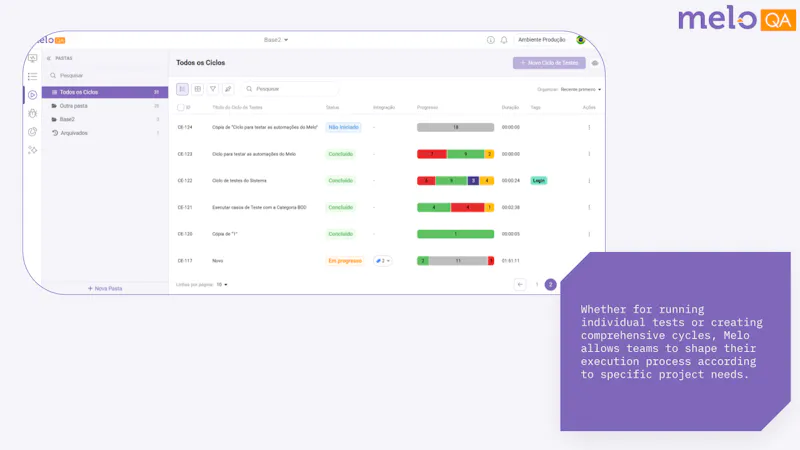The height and width of the screenshot is (450, 800).
Task: Go to page 1
Action: [537, 285]
